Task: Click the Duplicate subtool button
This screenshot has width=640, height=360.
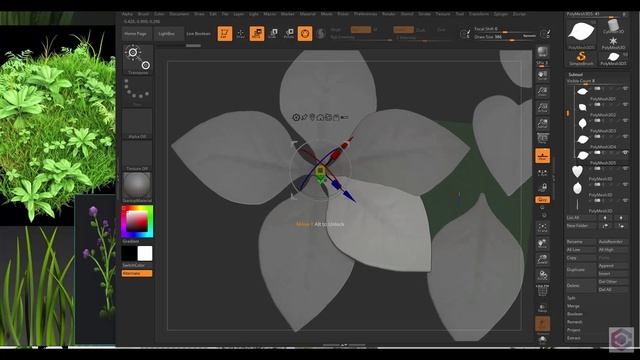Action: pyautogui.click(x=581, y=270)
